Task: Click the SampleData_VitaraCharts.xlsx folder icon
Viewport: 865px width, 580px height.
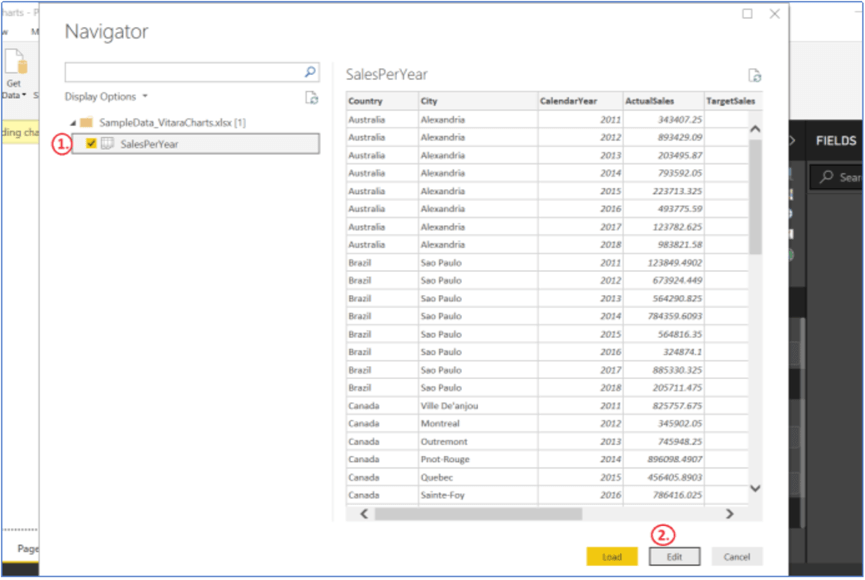Action: [86, 122]
